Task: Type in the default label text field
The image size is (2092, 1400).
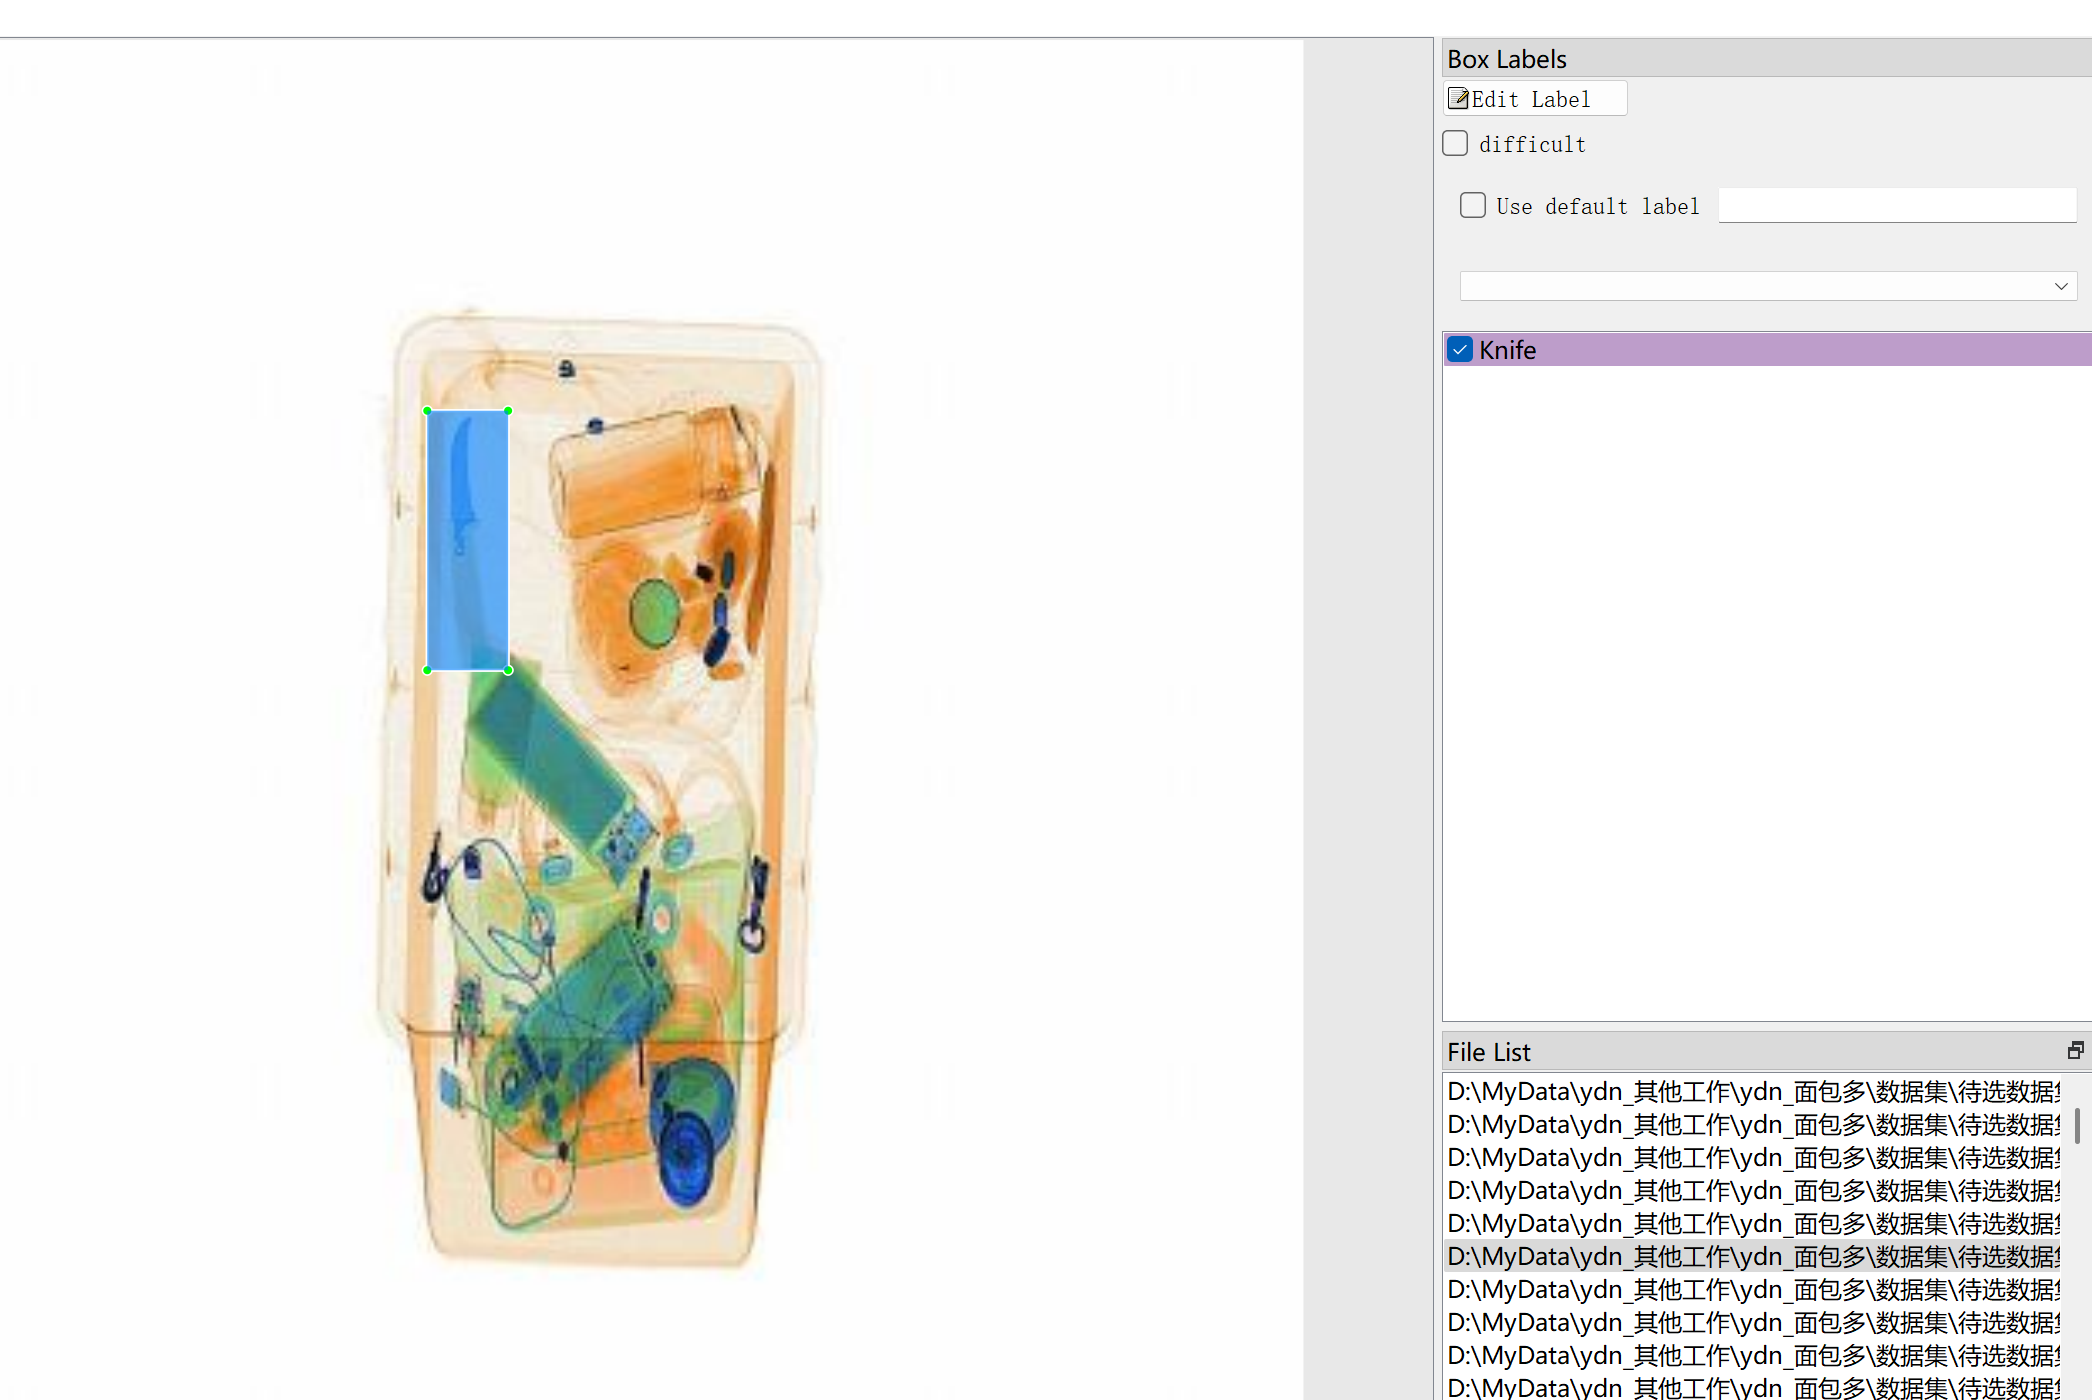Action: click(1896, 206)
